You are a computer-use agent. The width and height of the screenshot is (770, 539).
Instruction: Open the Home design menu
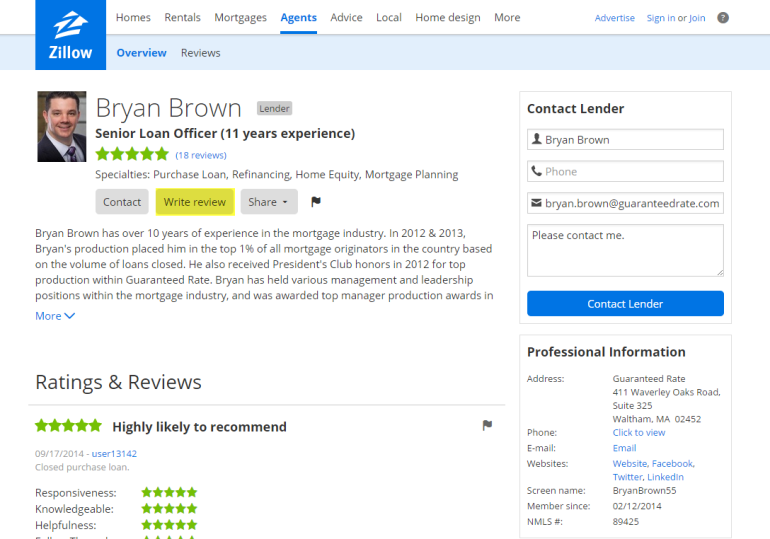(x=448, y=18)
